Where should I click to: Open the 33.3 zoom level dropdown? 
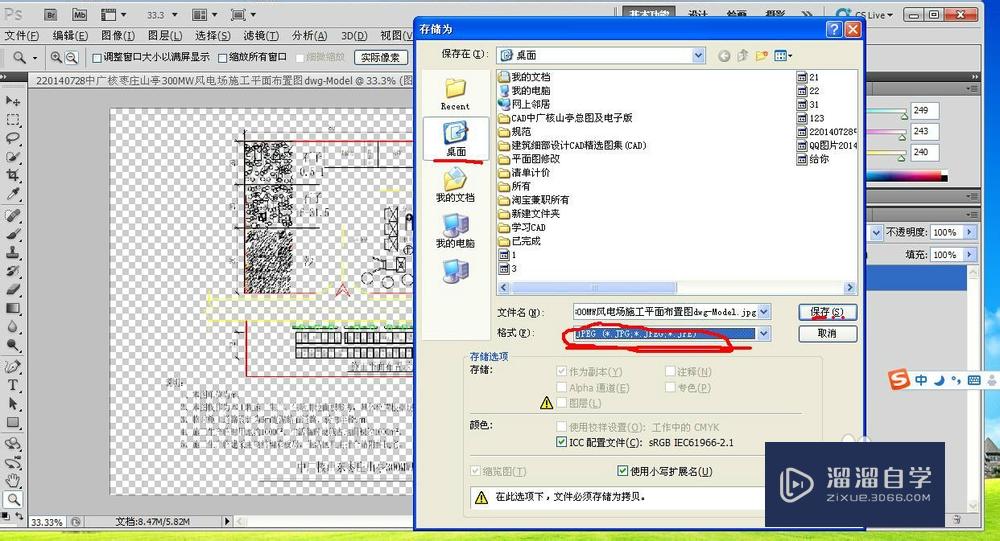175,15
